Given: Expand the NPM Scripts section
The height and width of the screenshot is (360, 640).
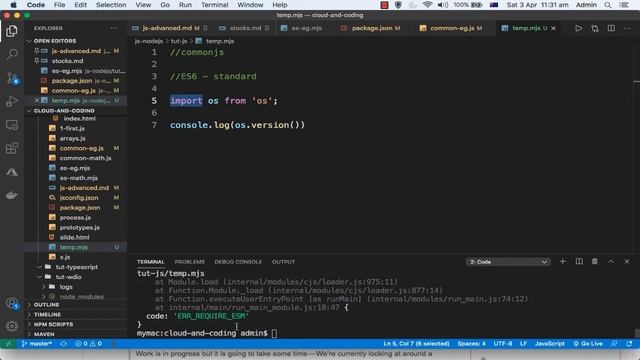Looking at the screenshot, I should click(x=53, y=324).
